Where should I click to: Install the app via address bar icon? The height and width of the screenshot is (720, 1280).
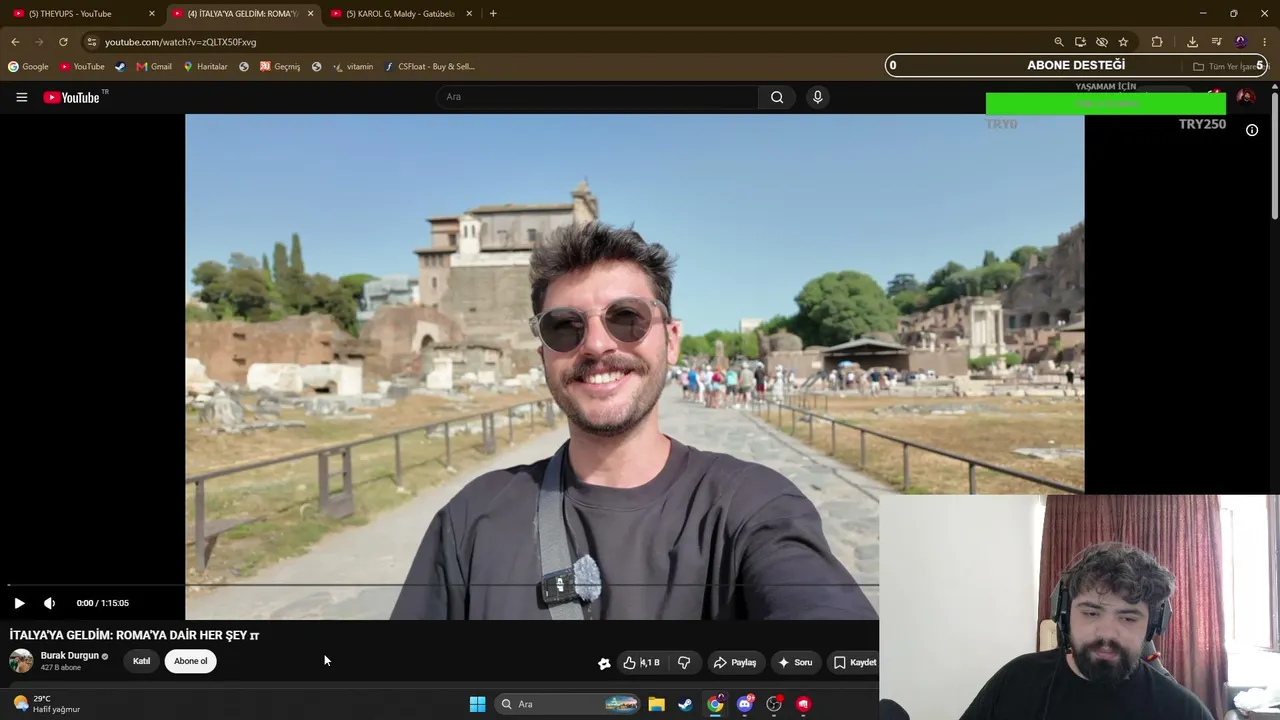pyautogui.click(x=1080, y=42)
